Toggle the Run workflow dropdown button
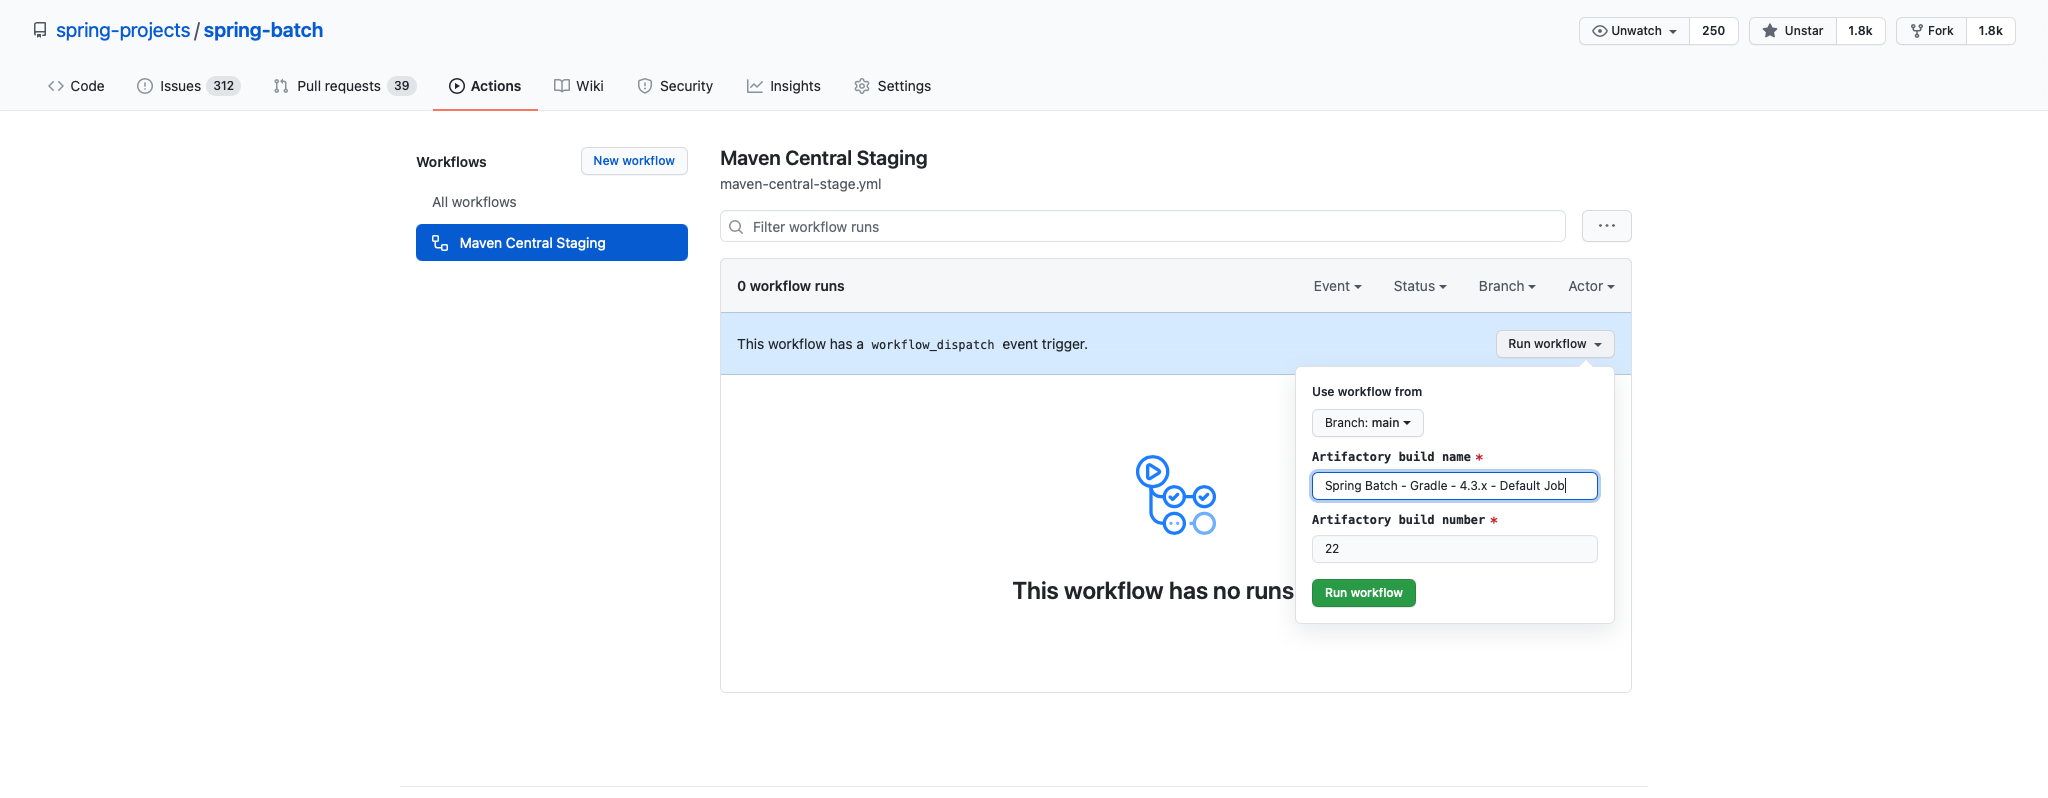 (x=1555, y=344)
